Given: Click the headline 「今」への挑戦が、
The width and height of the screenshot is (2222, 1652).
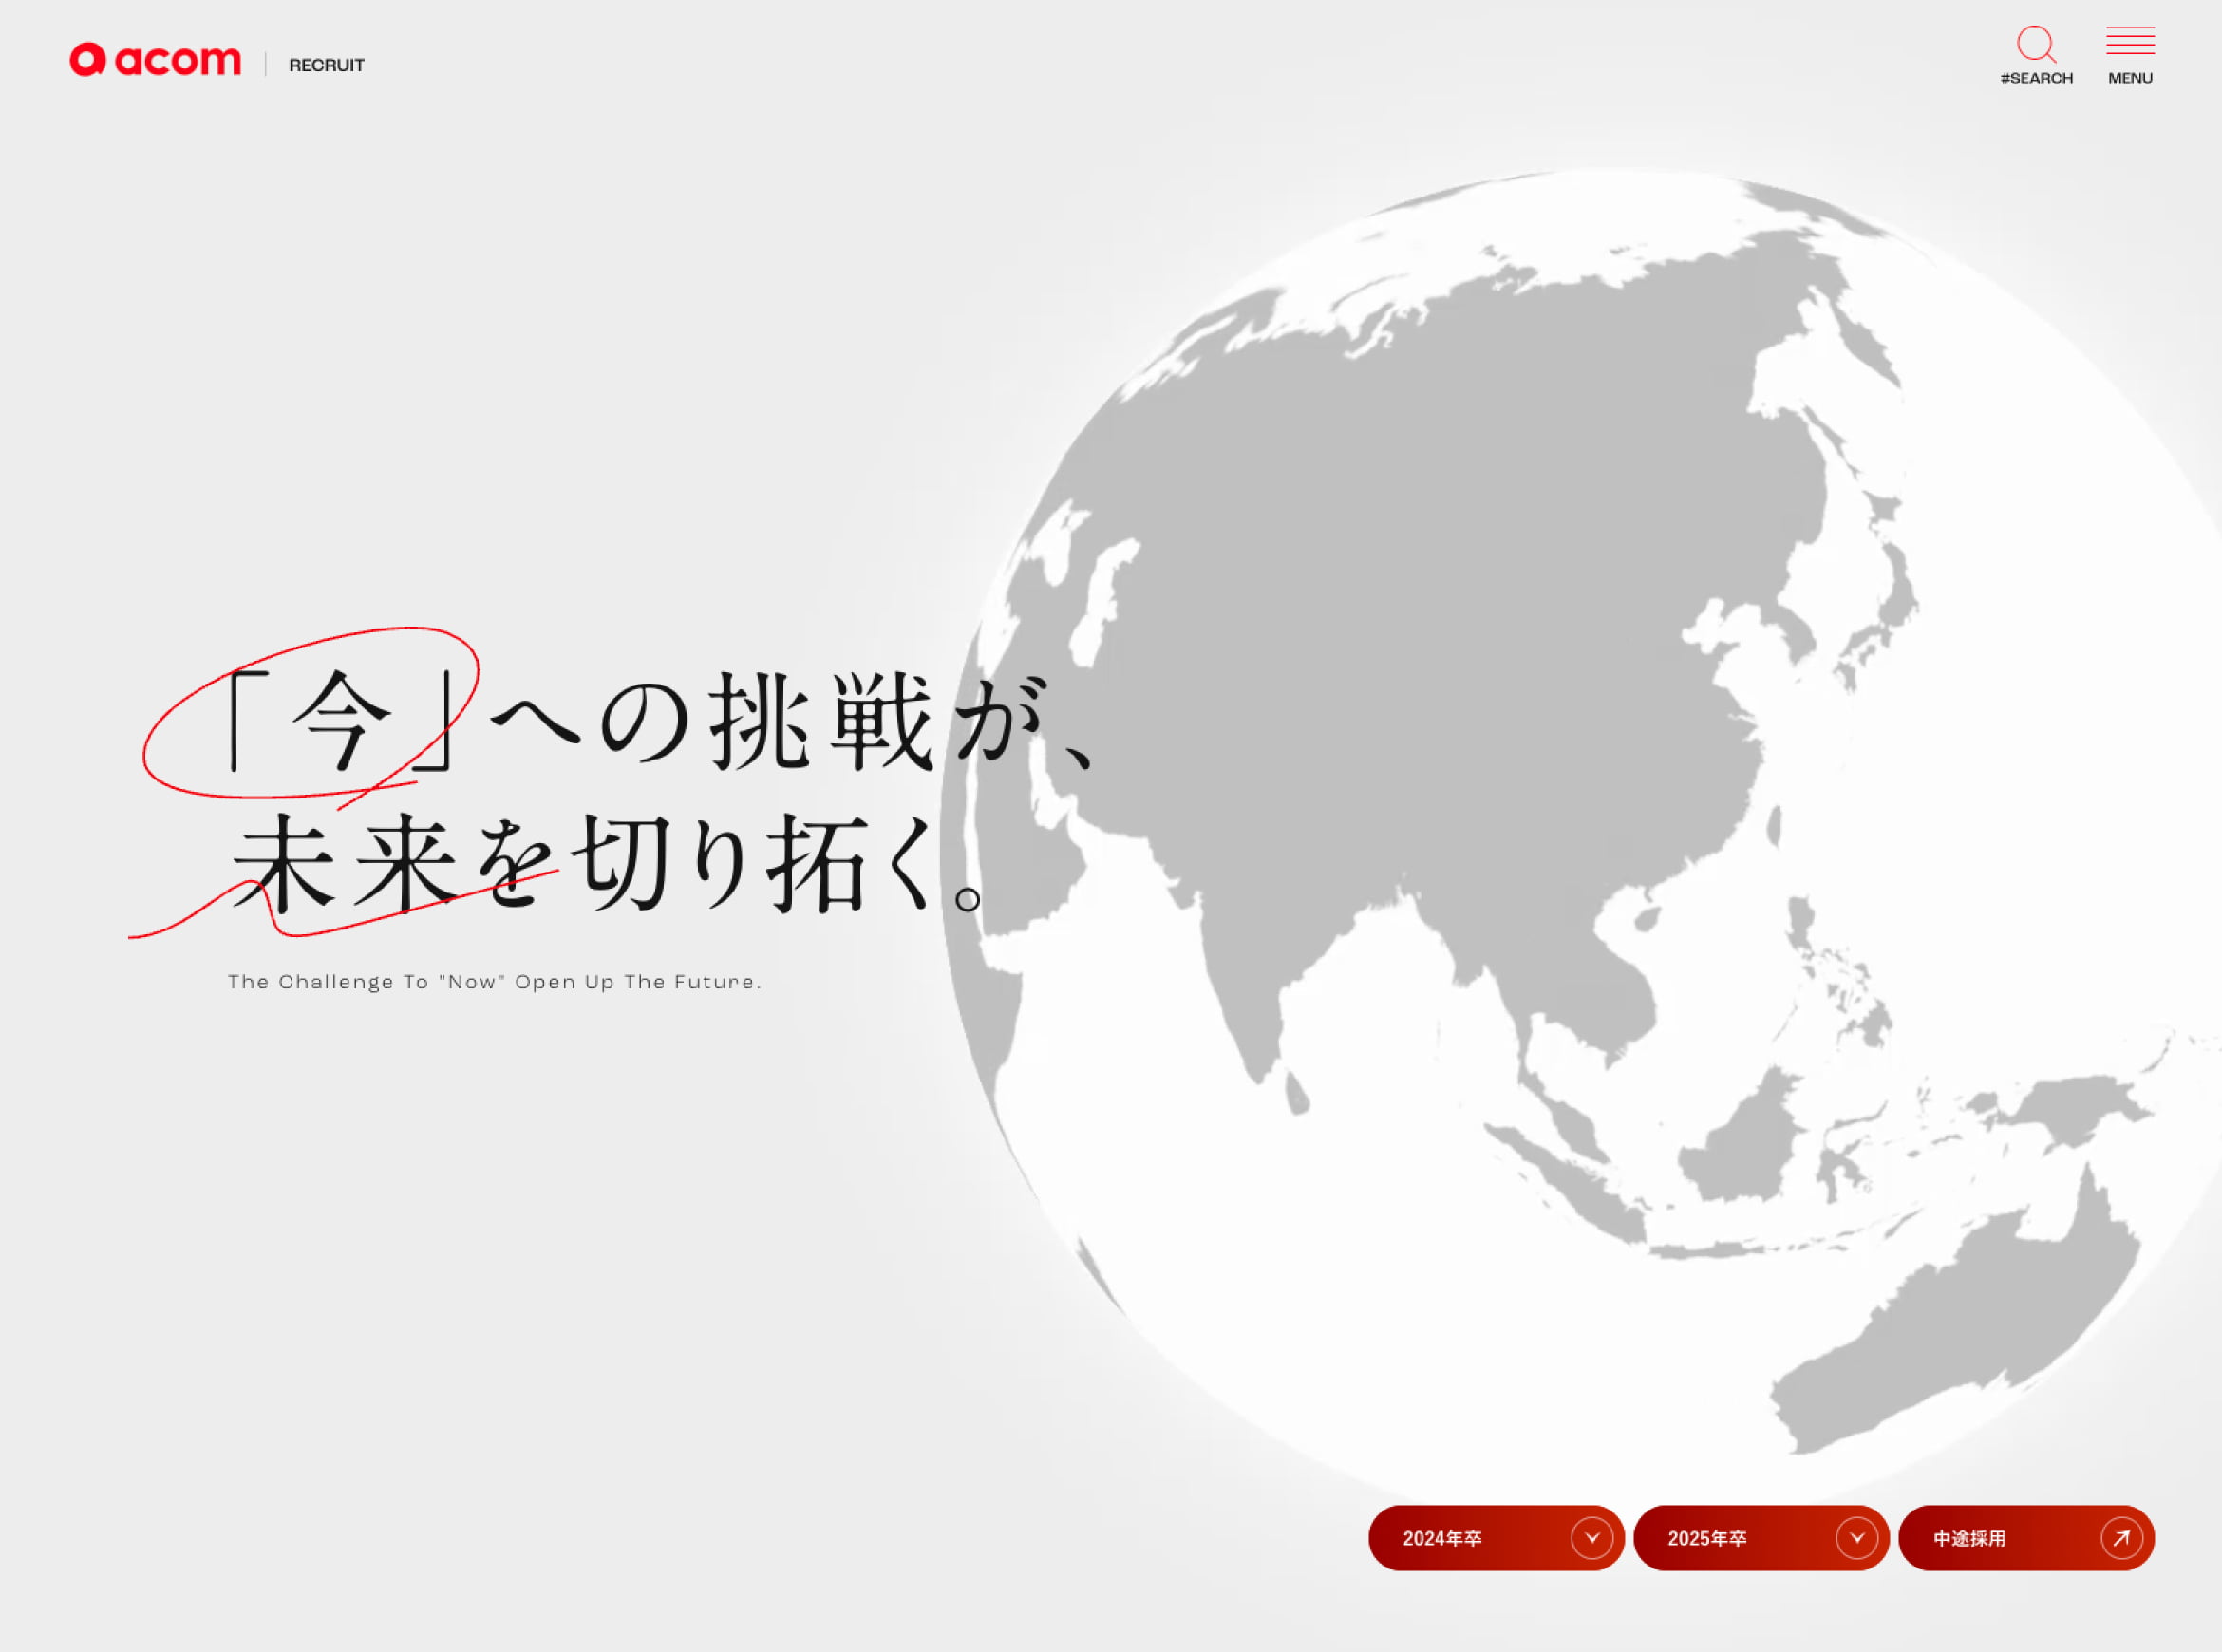Looking at the screenshot, I should [660, 722].
